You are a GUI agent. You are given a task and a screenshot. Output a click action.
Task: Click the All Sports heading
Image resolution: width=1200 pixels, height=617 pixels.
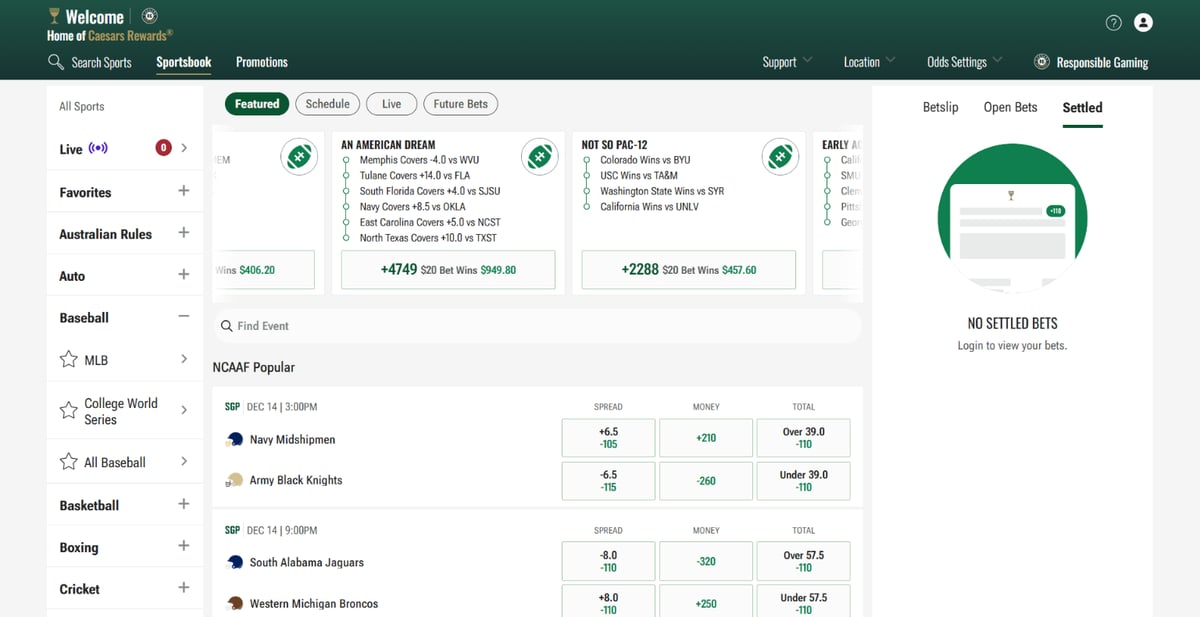click(x=81, y=106)
